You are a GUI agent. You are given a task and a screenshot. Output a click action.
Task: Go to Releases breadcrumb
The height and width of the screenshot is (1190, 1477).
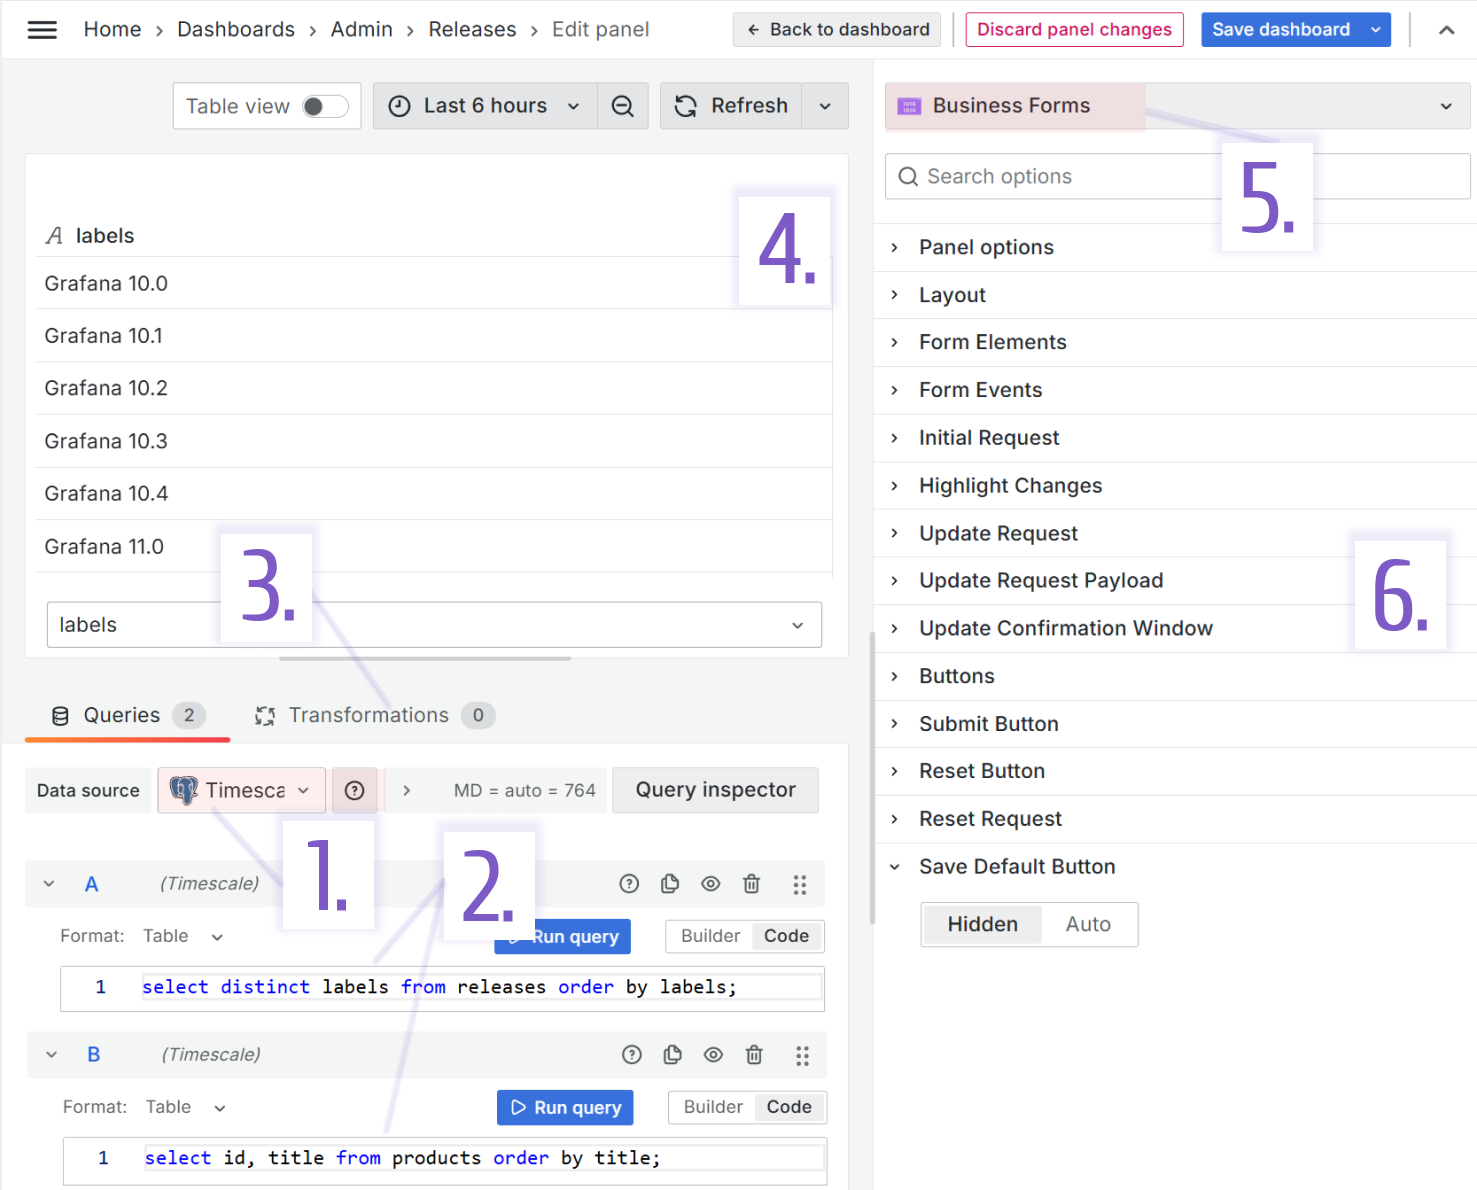coord(472,30)
